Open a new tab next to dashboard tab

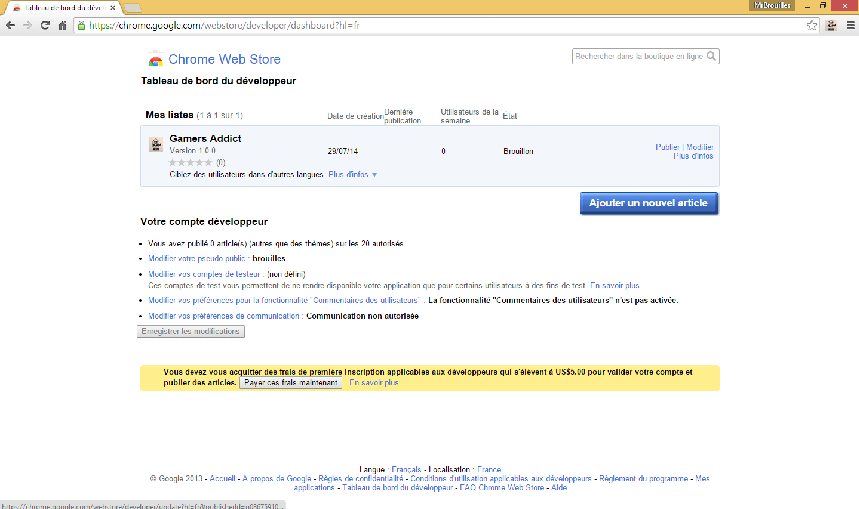tap(132, 8)
